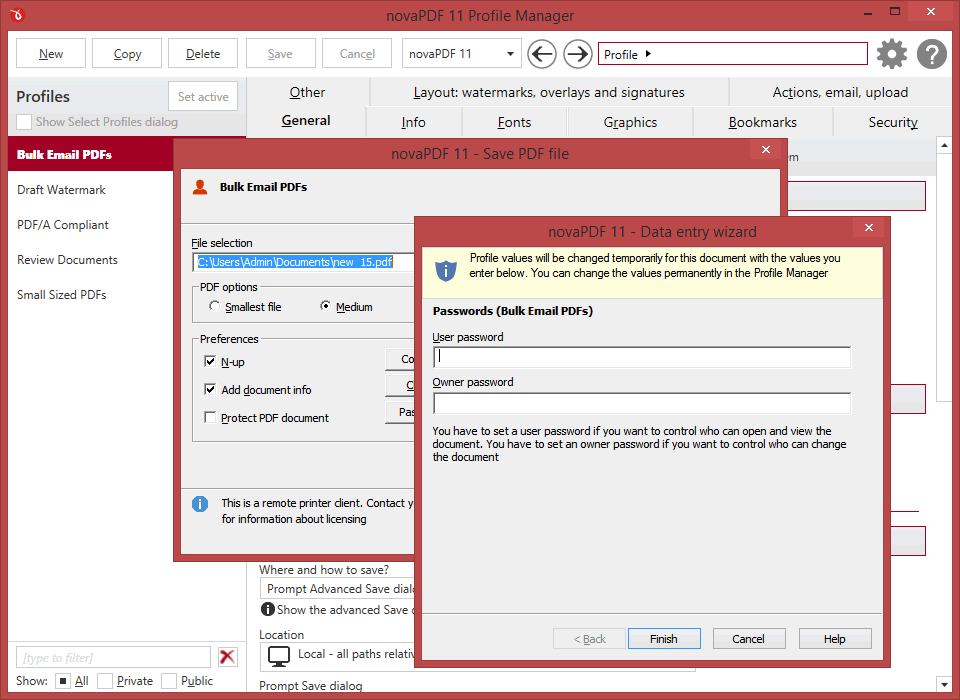Viewport: 960px width, 700px height.
Task: Select the Smallest file radio option
Action: tap(214, 306)
